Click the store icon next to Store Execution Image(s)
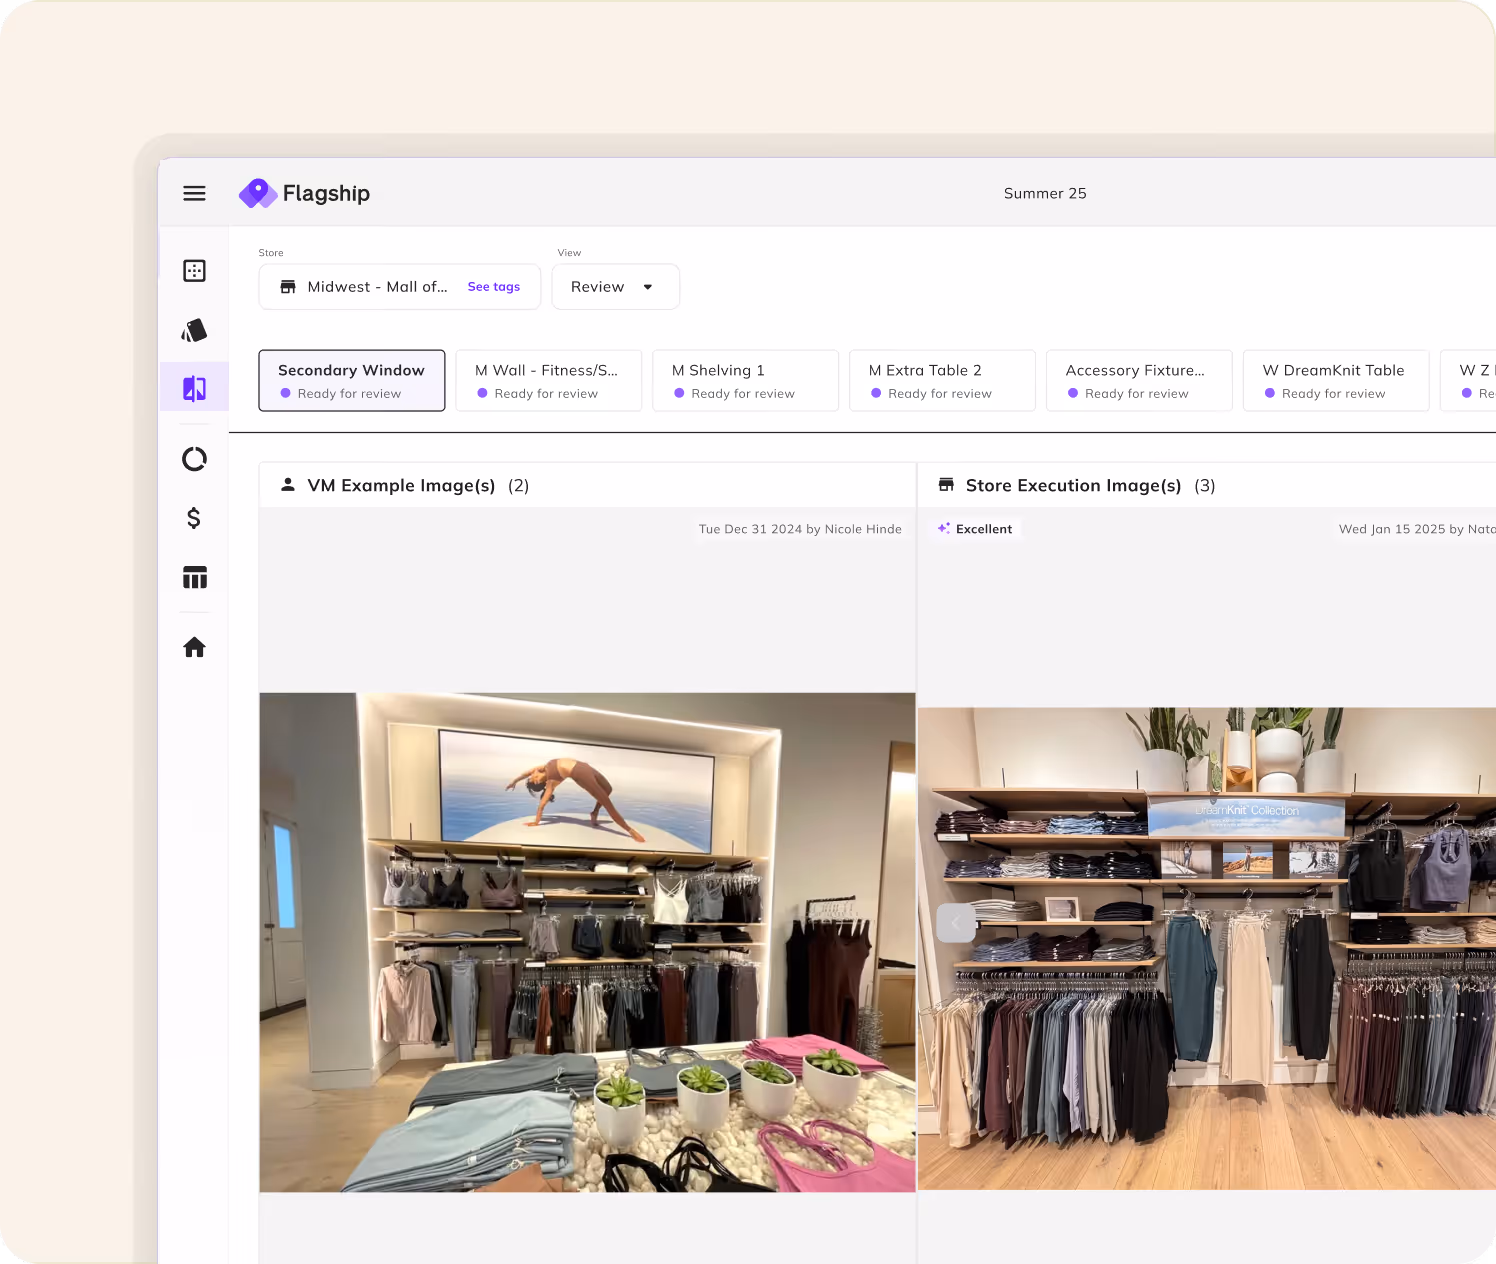1496x1264 pixels. (x=946, y=485)
